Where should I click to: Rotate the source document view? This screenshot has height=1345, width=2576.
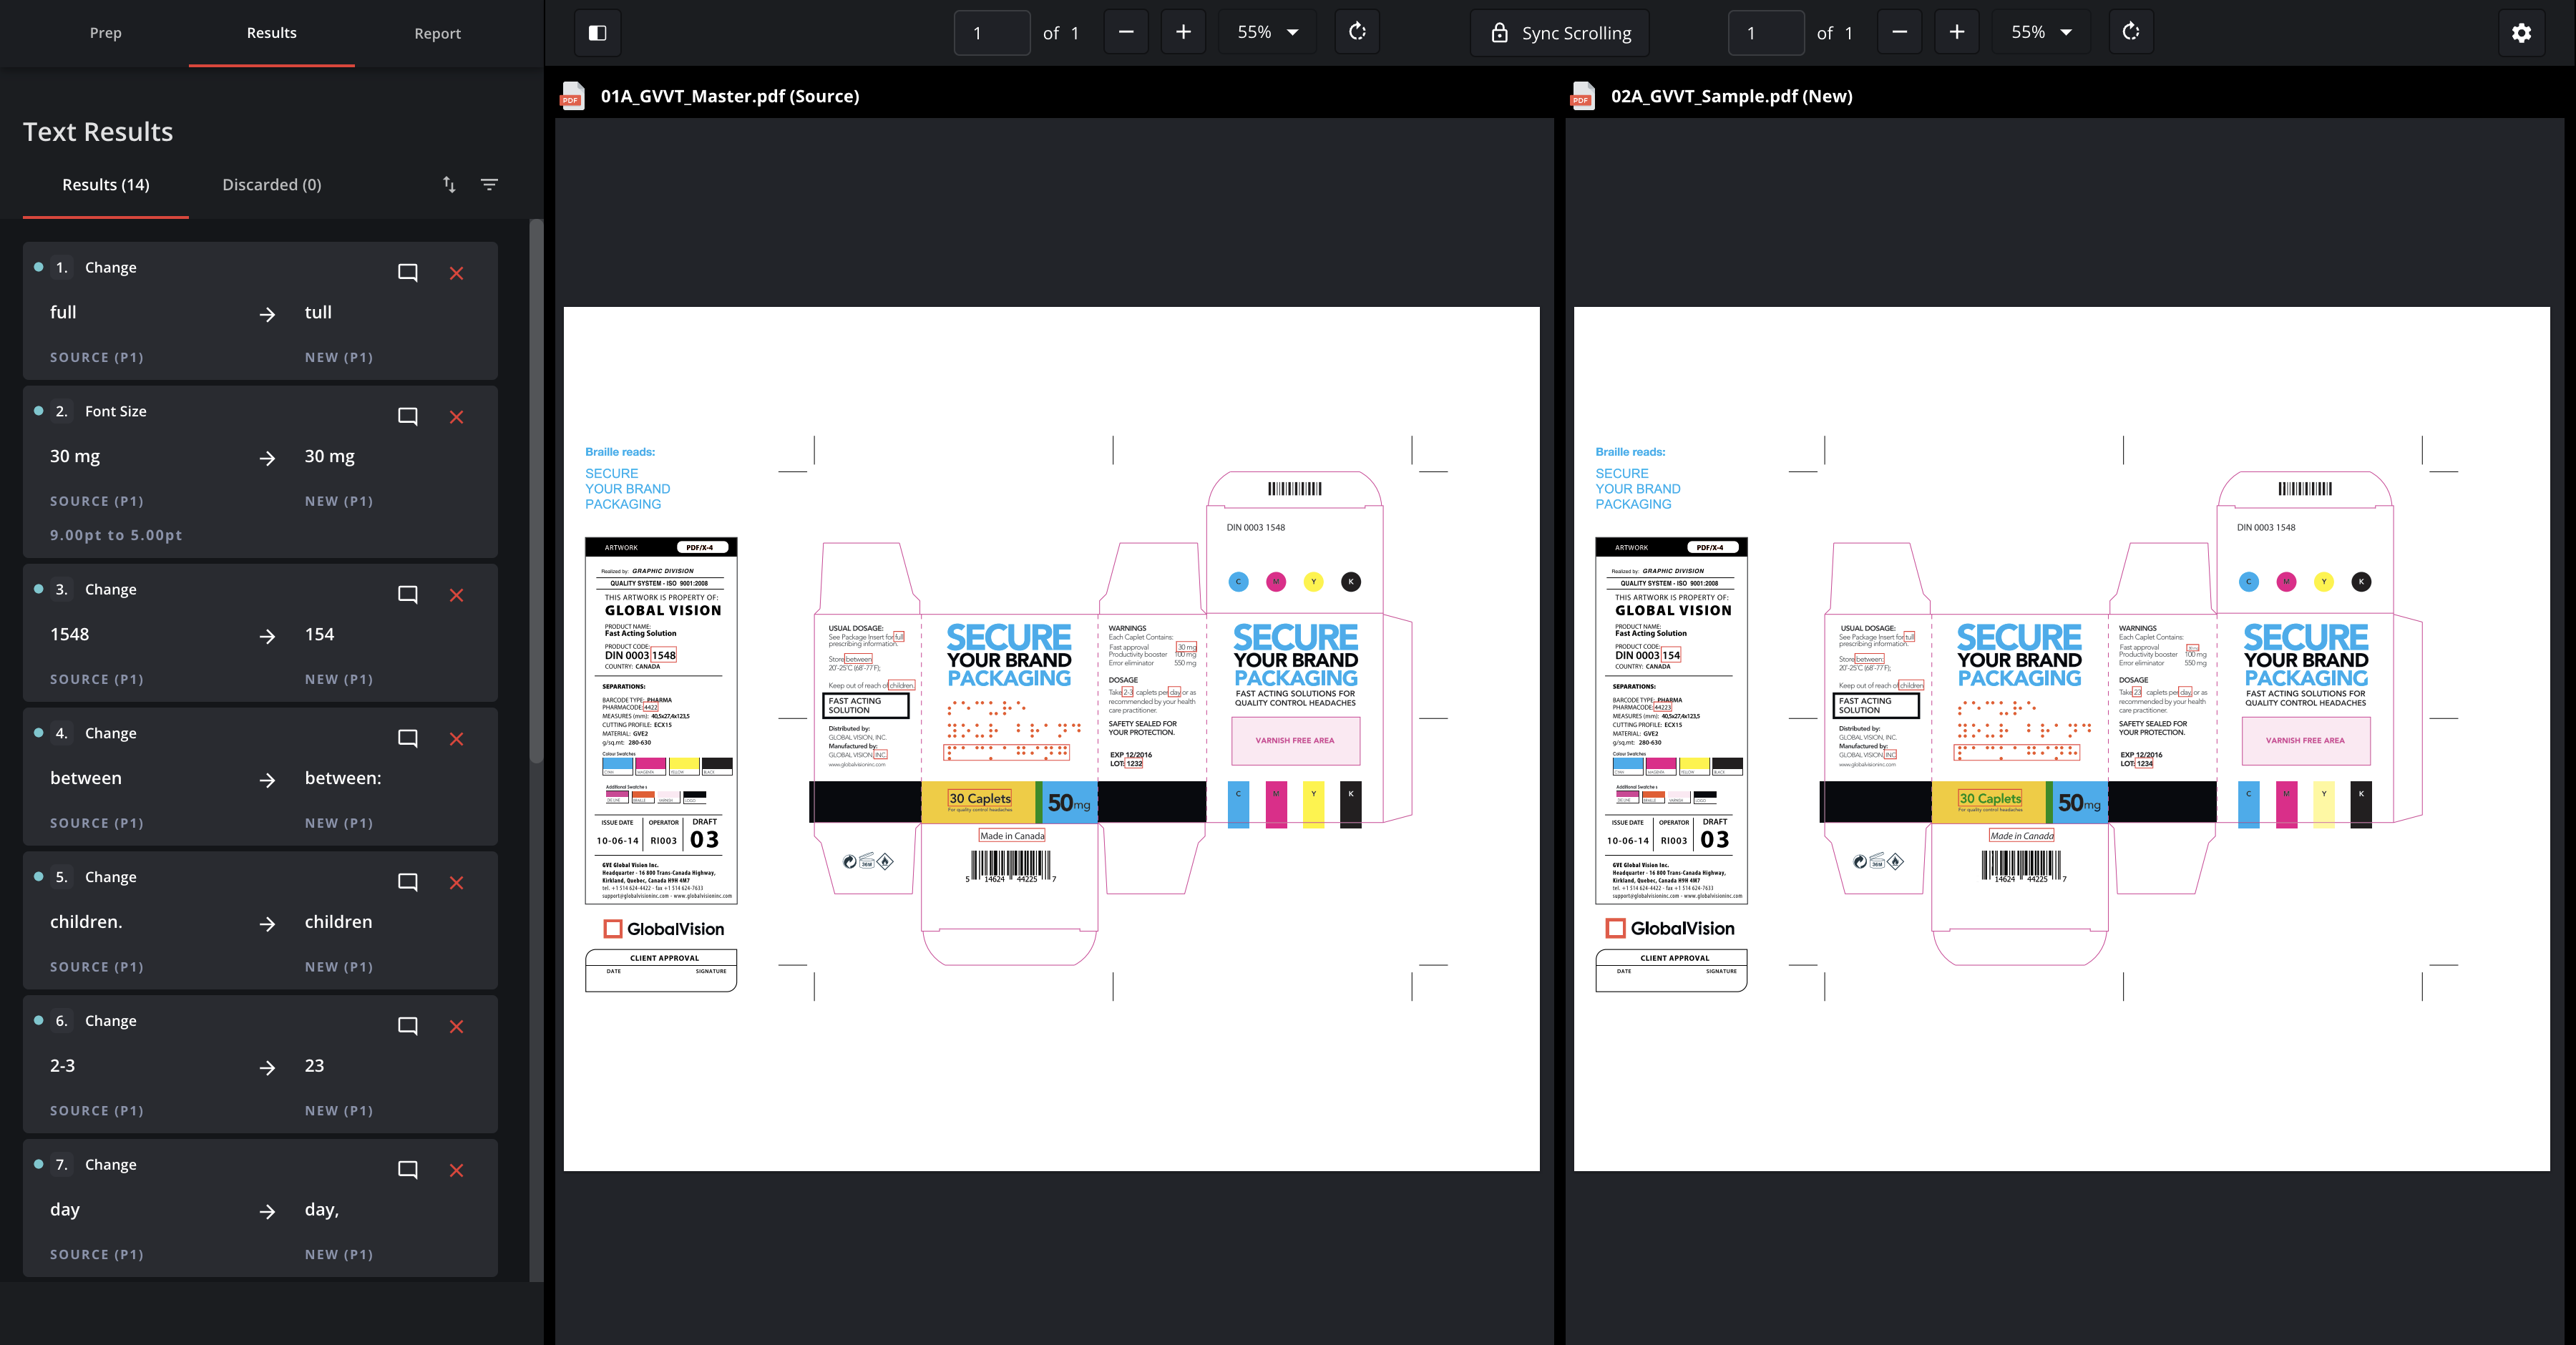tap(1357, 32)
